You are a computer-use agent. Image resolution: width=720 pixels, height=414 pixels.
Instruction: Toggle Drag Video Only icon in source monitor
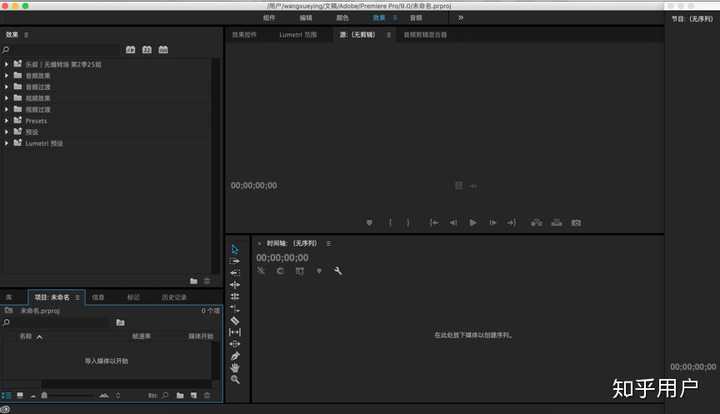(459, 185)
